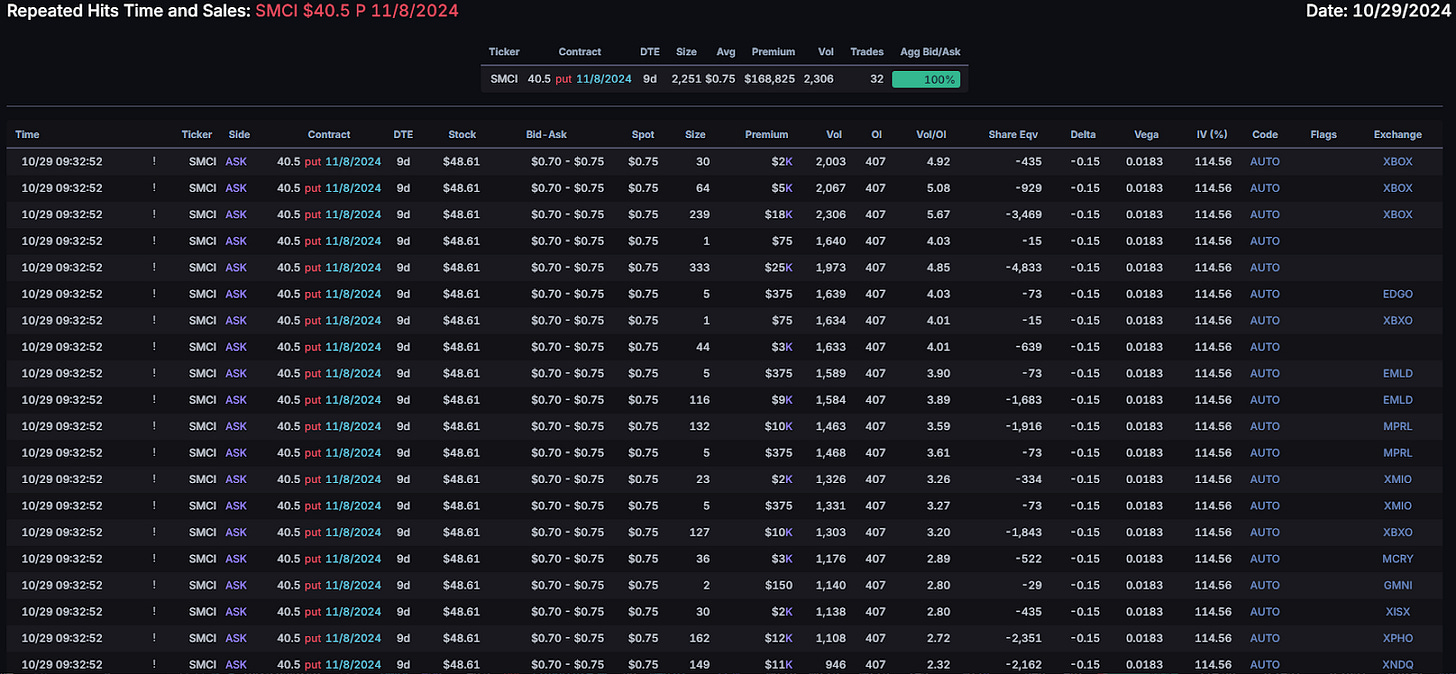This screenshot has width=1456, height=674.
Task: Select the -29 share equivalent cell
Action: [1032, 585]
